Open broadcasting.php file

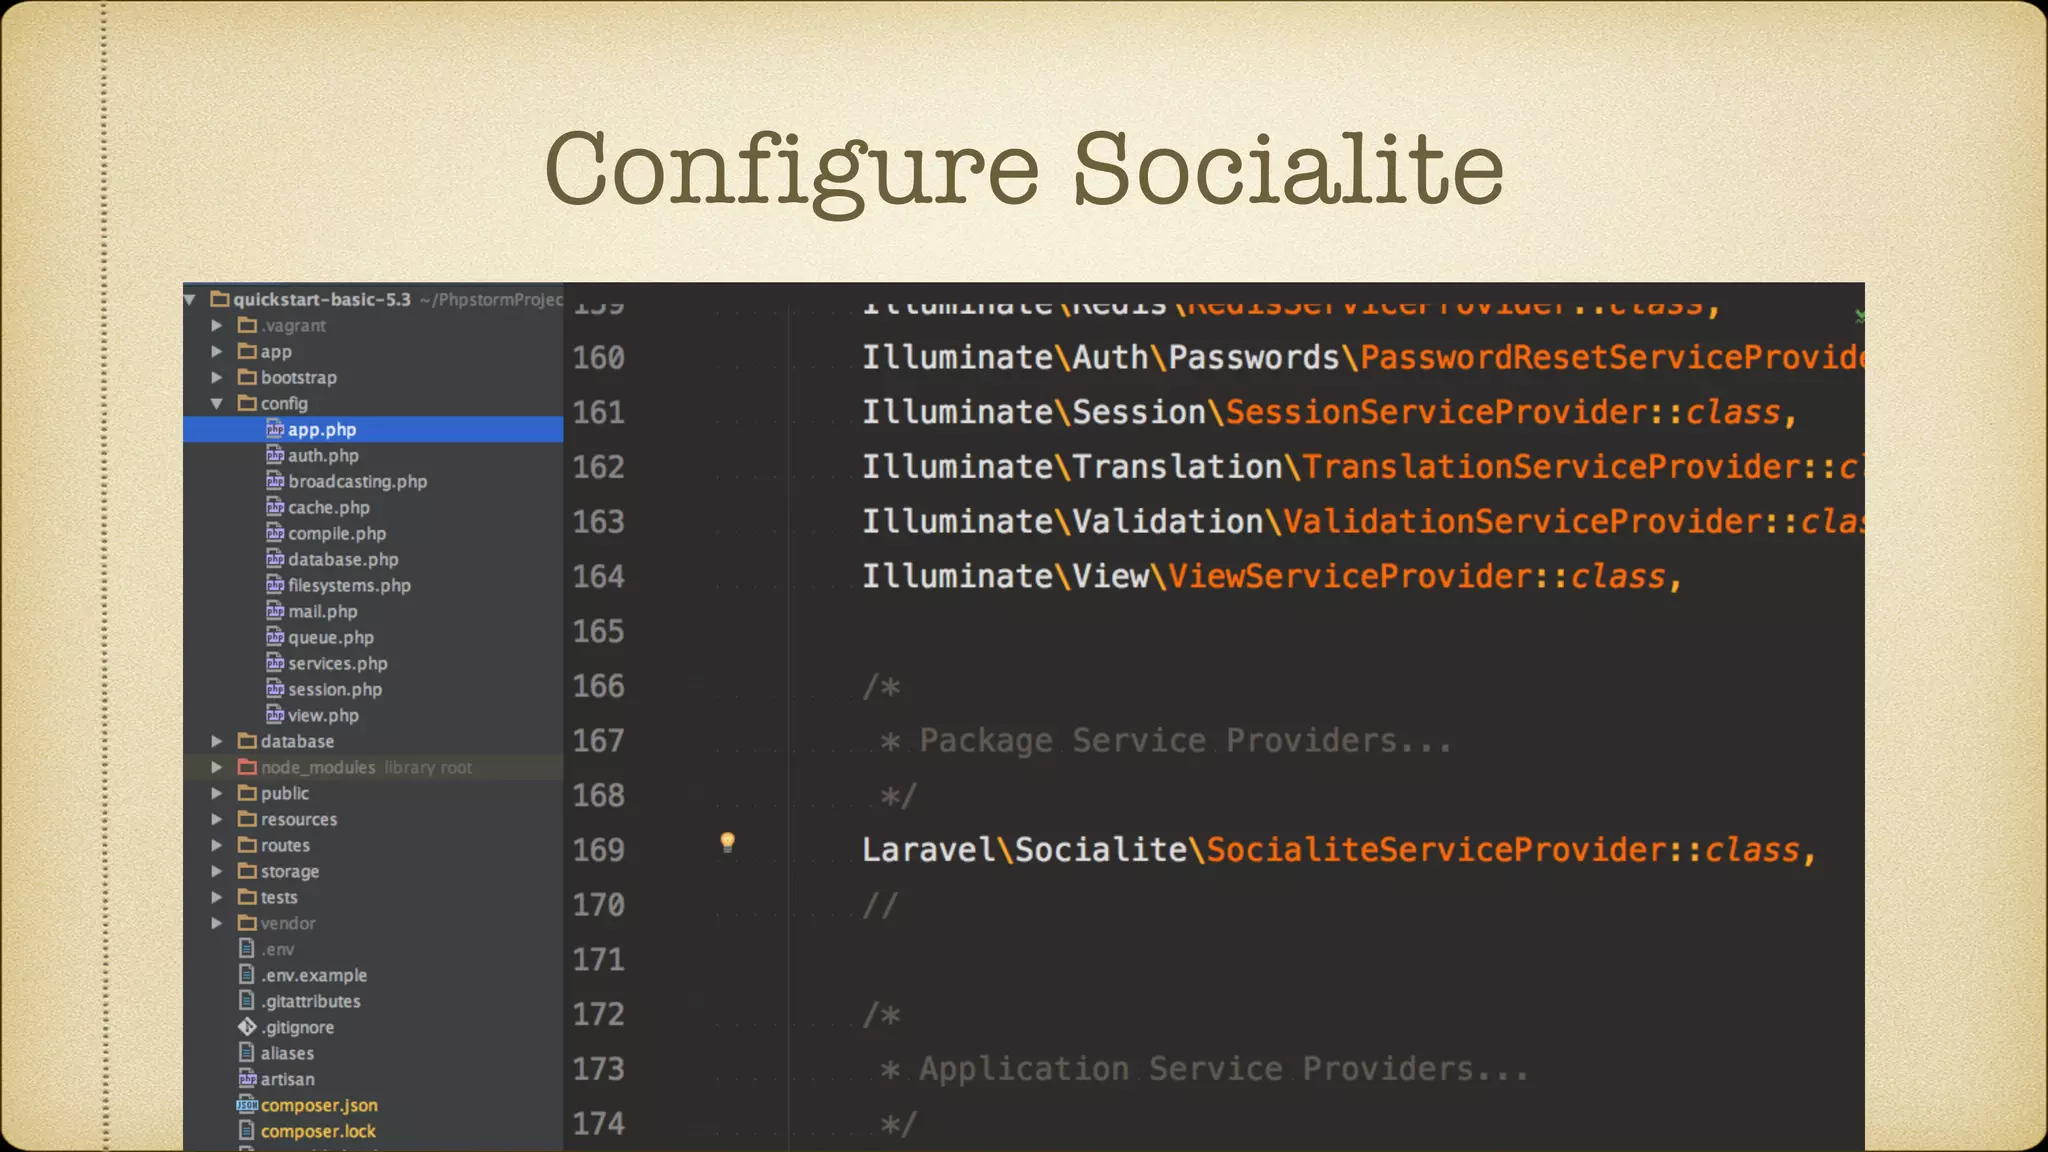tap(357, 481)
